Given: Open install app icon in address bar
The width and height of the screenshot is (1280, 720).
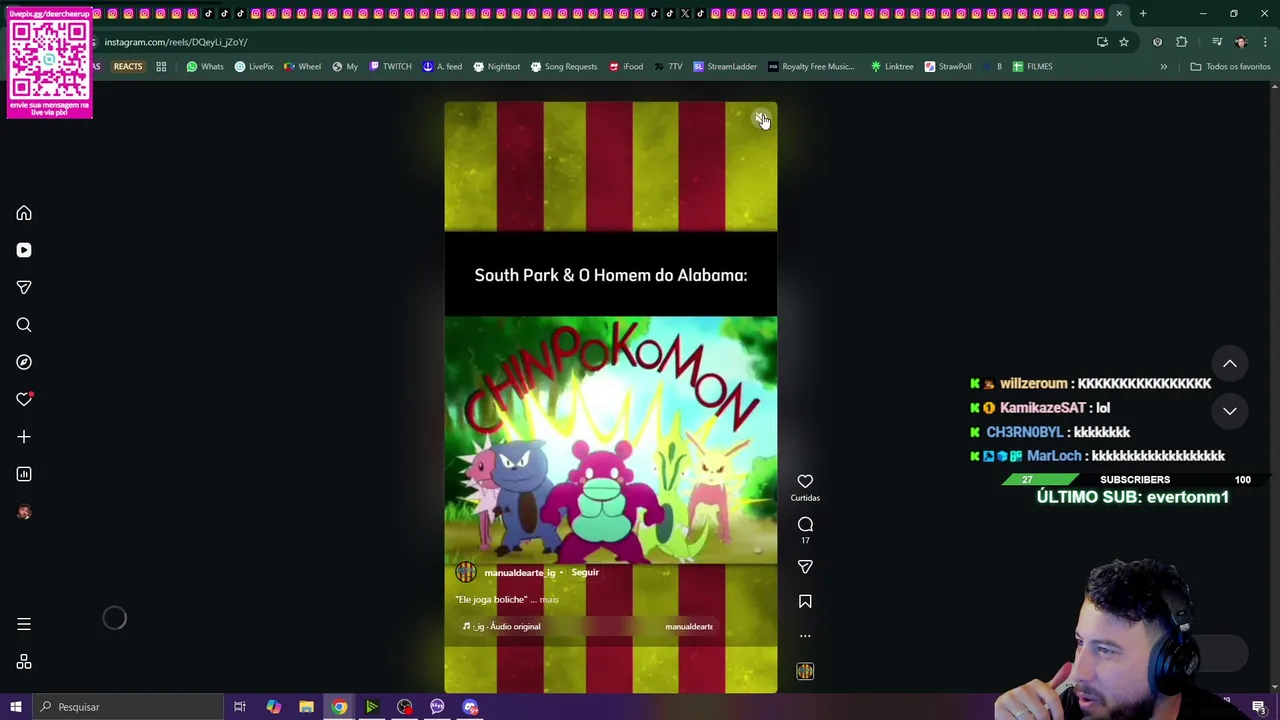Looking at the screenshot, I should point(1102,42).
